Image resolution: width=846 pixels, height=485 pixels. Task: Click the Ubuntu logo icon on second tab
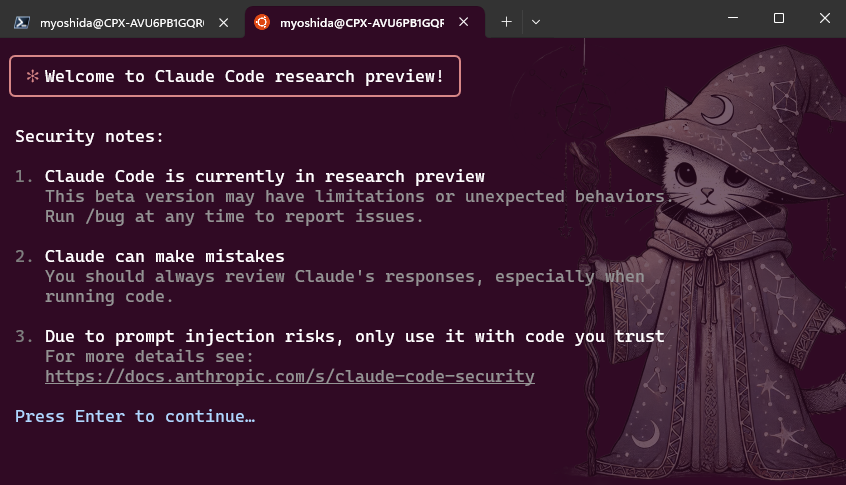coord(262,22)
